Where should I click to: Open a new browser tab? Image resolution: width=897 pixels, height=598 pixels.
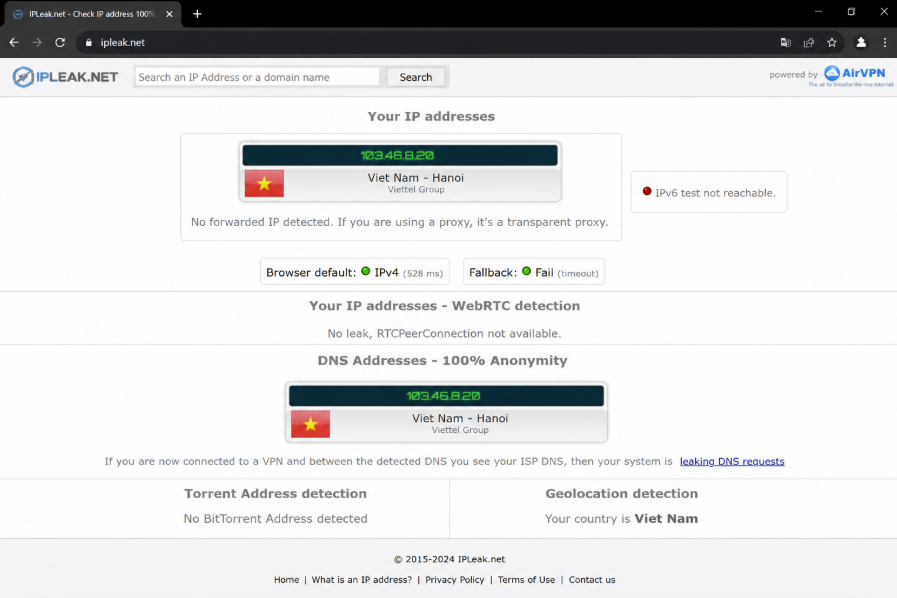pos(197,14)
